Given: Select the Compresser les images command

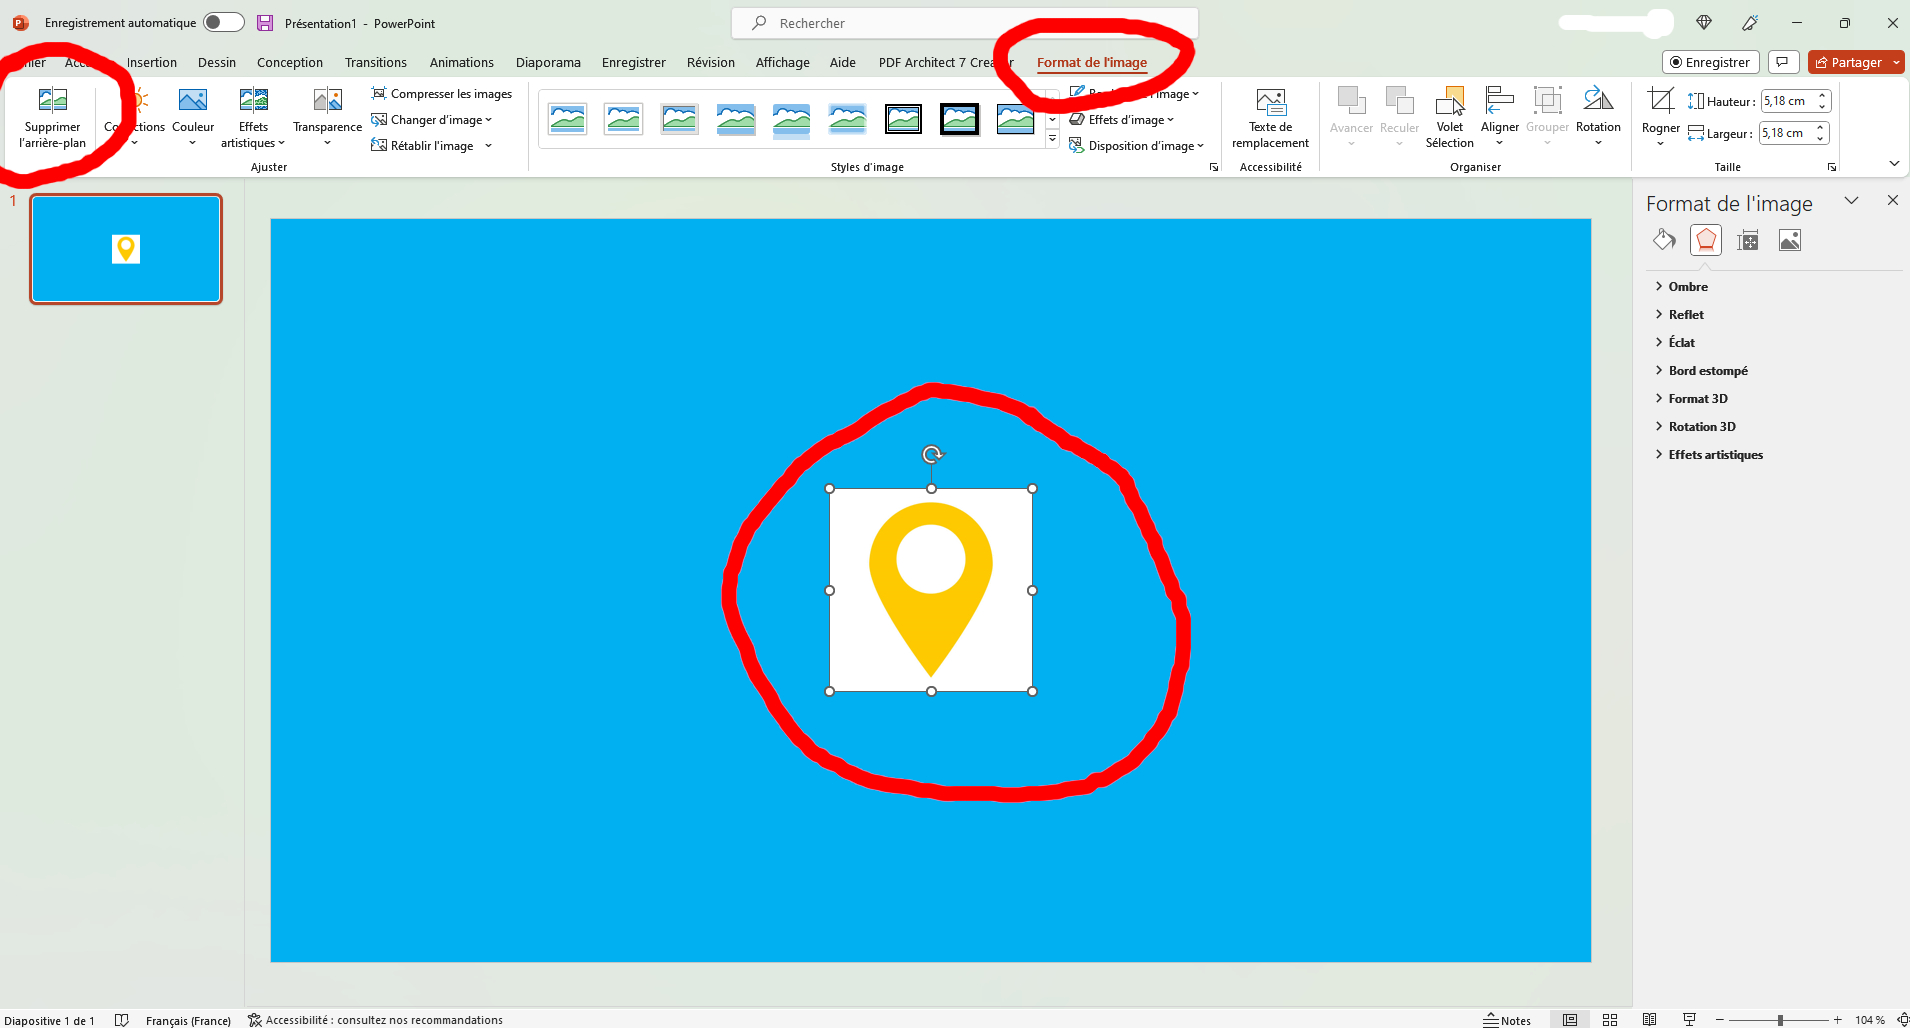Looking at the screenshot, I should pyautogui.click(x=443, y=93).
